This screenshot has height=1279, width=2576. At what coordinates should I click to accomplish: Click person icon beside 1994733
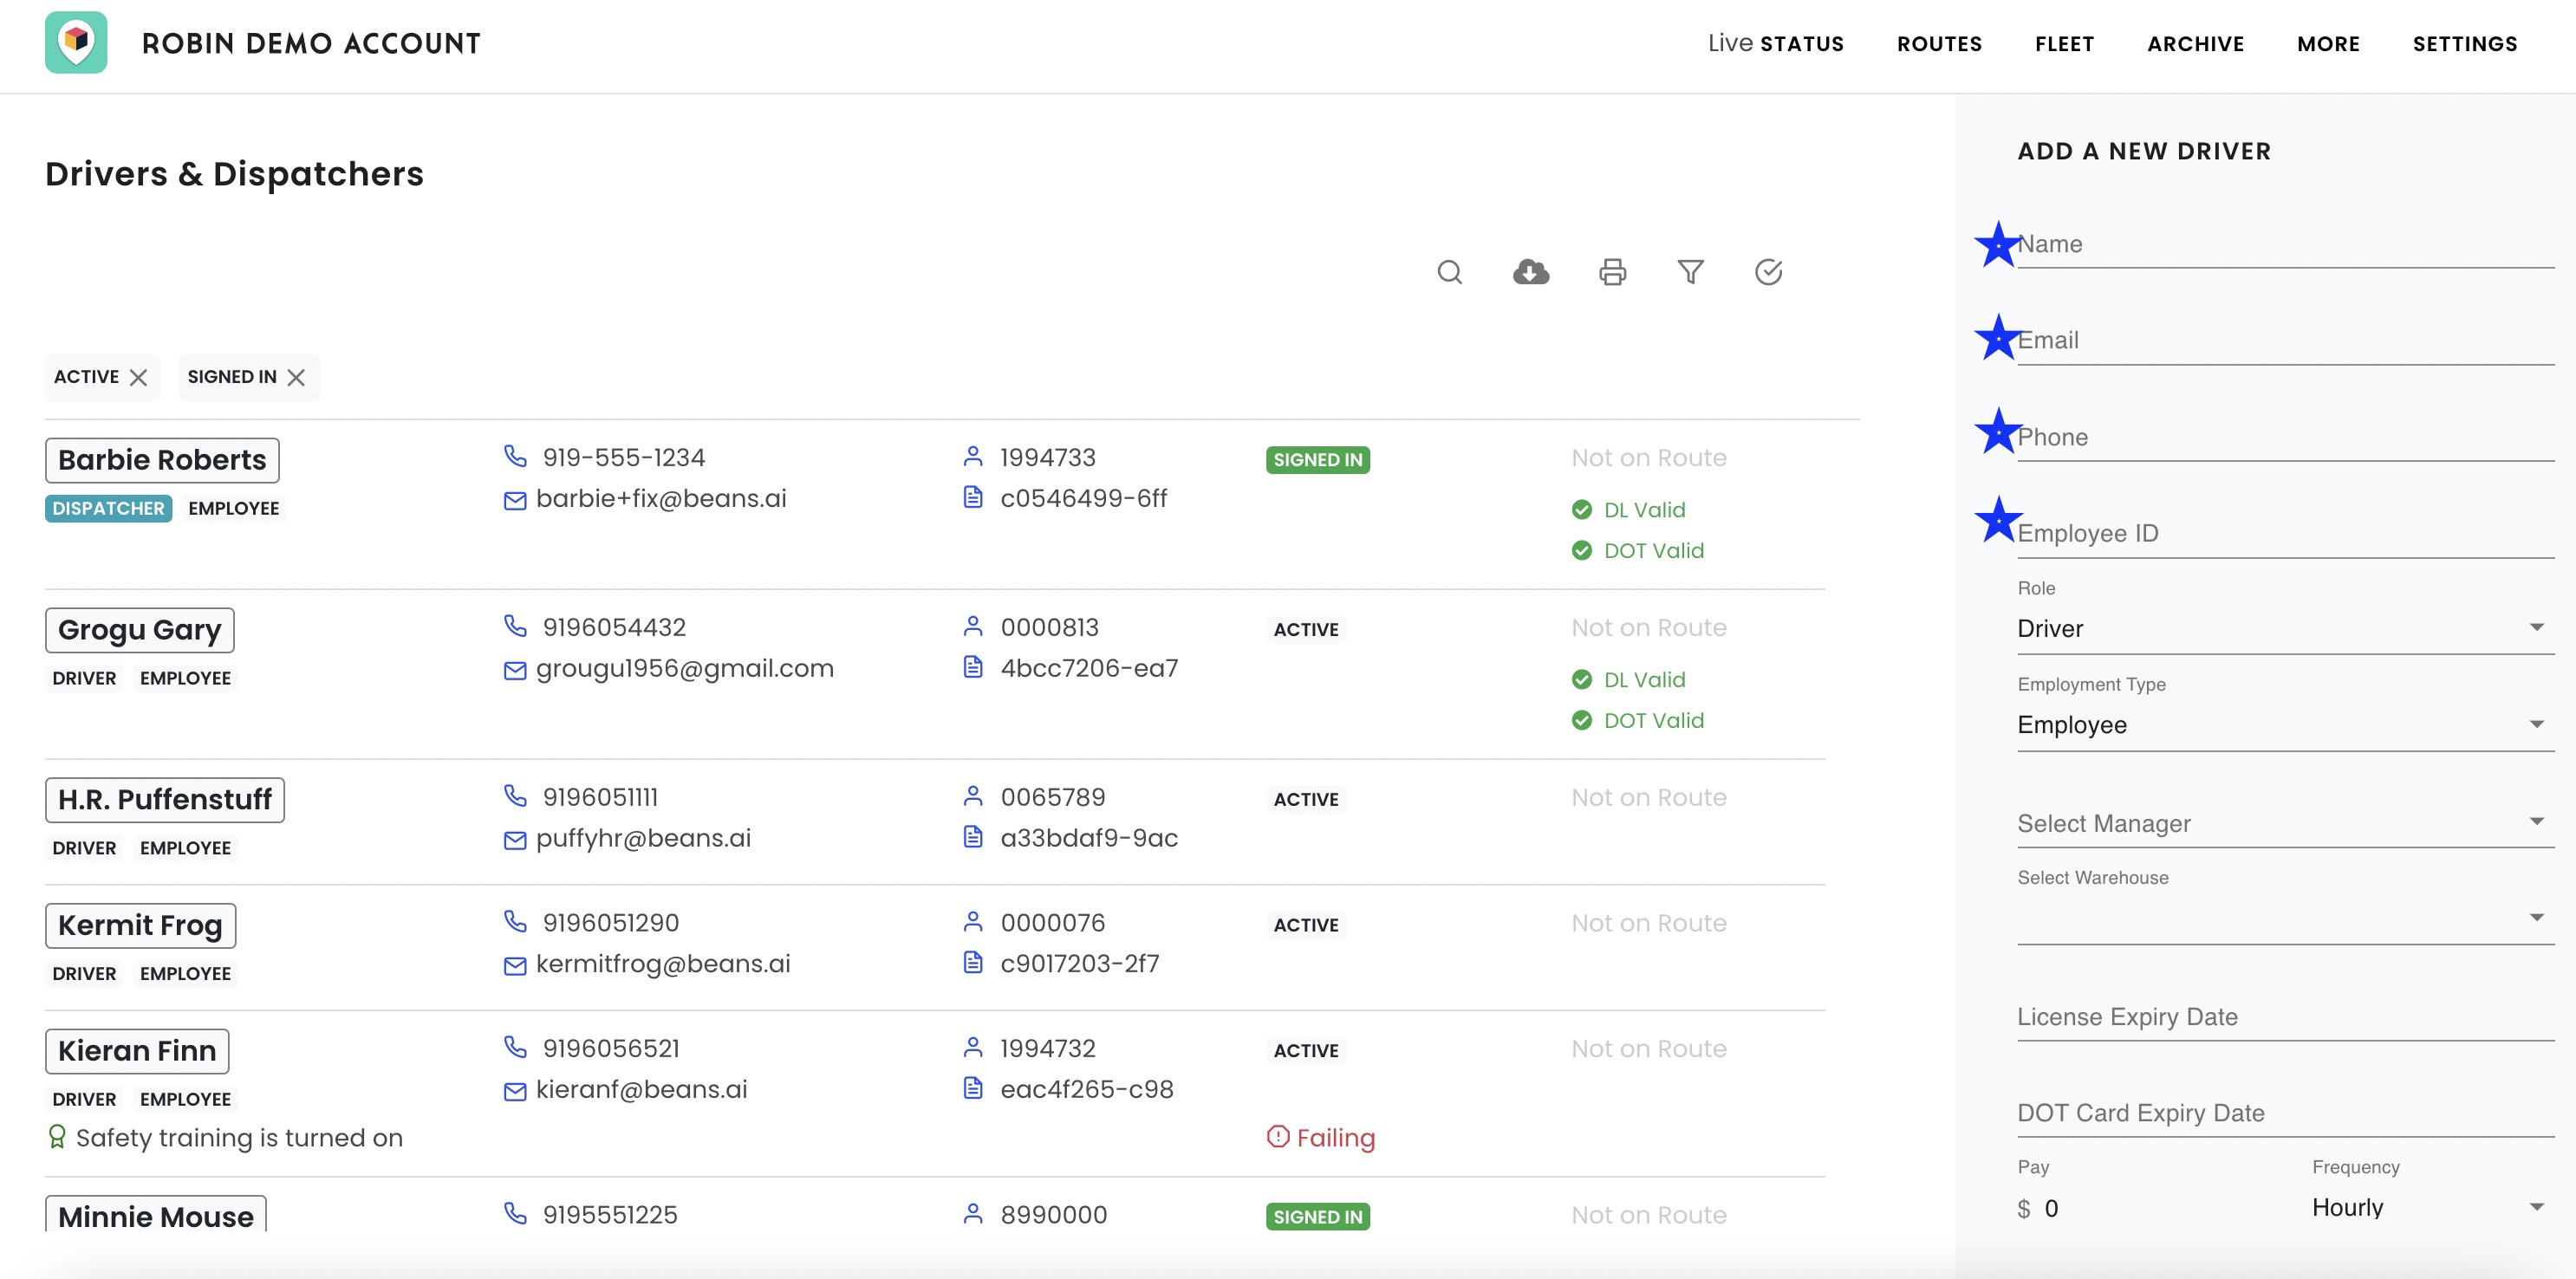972,456
